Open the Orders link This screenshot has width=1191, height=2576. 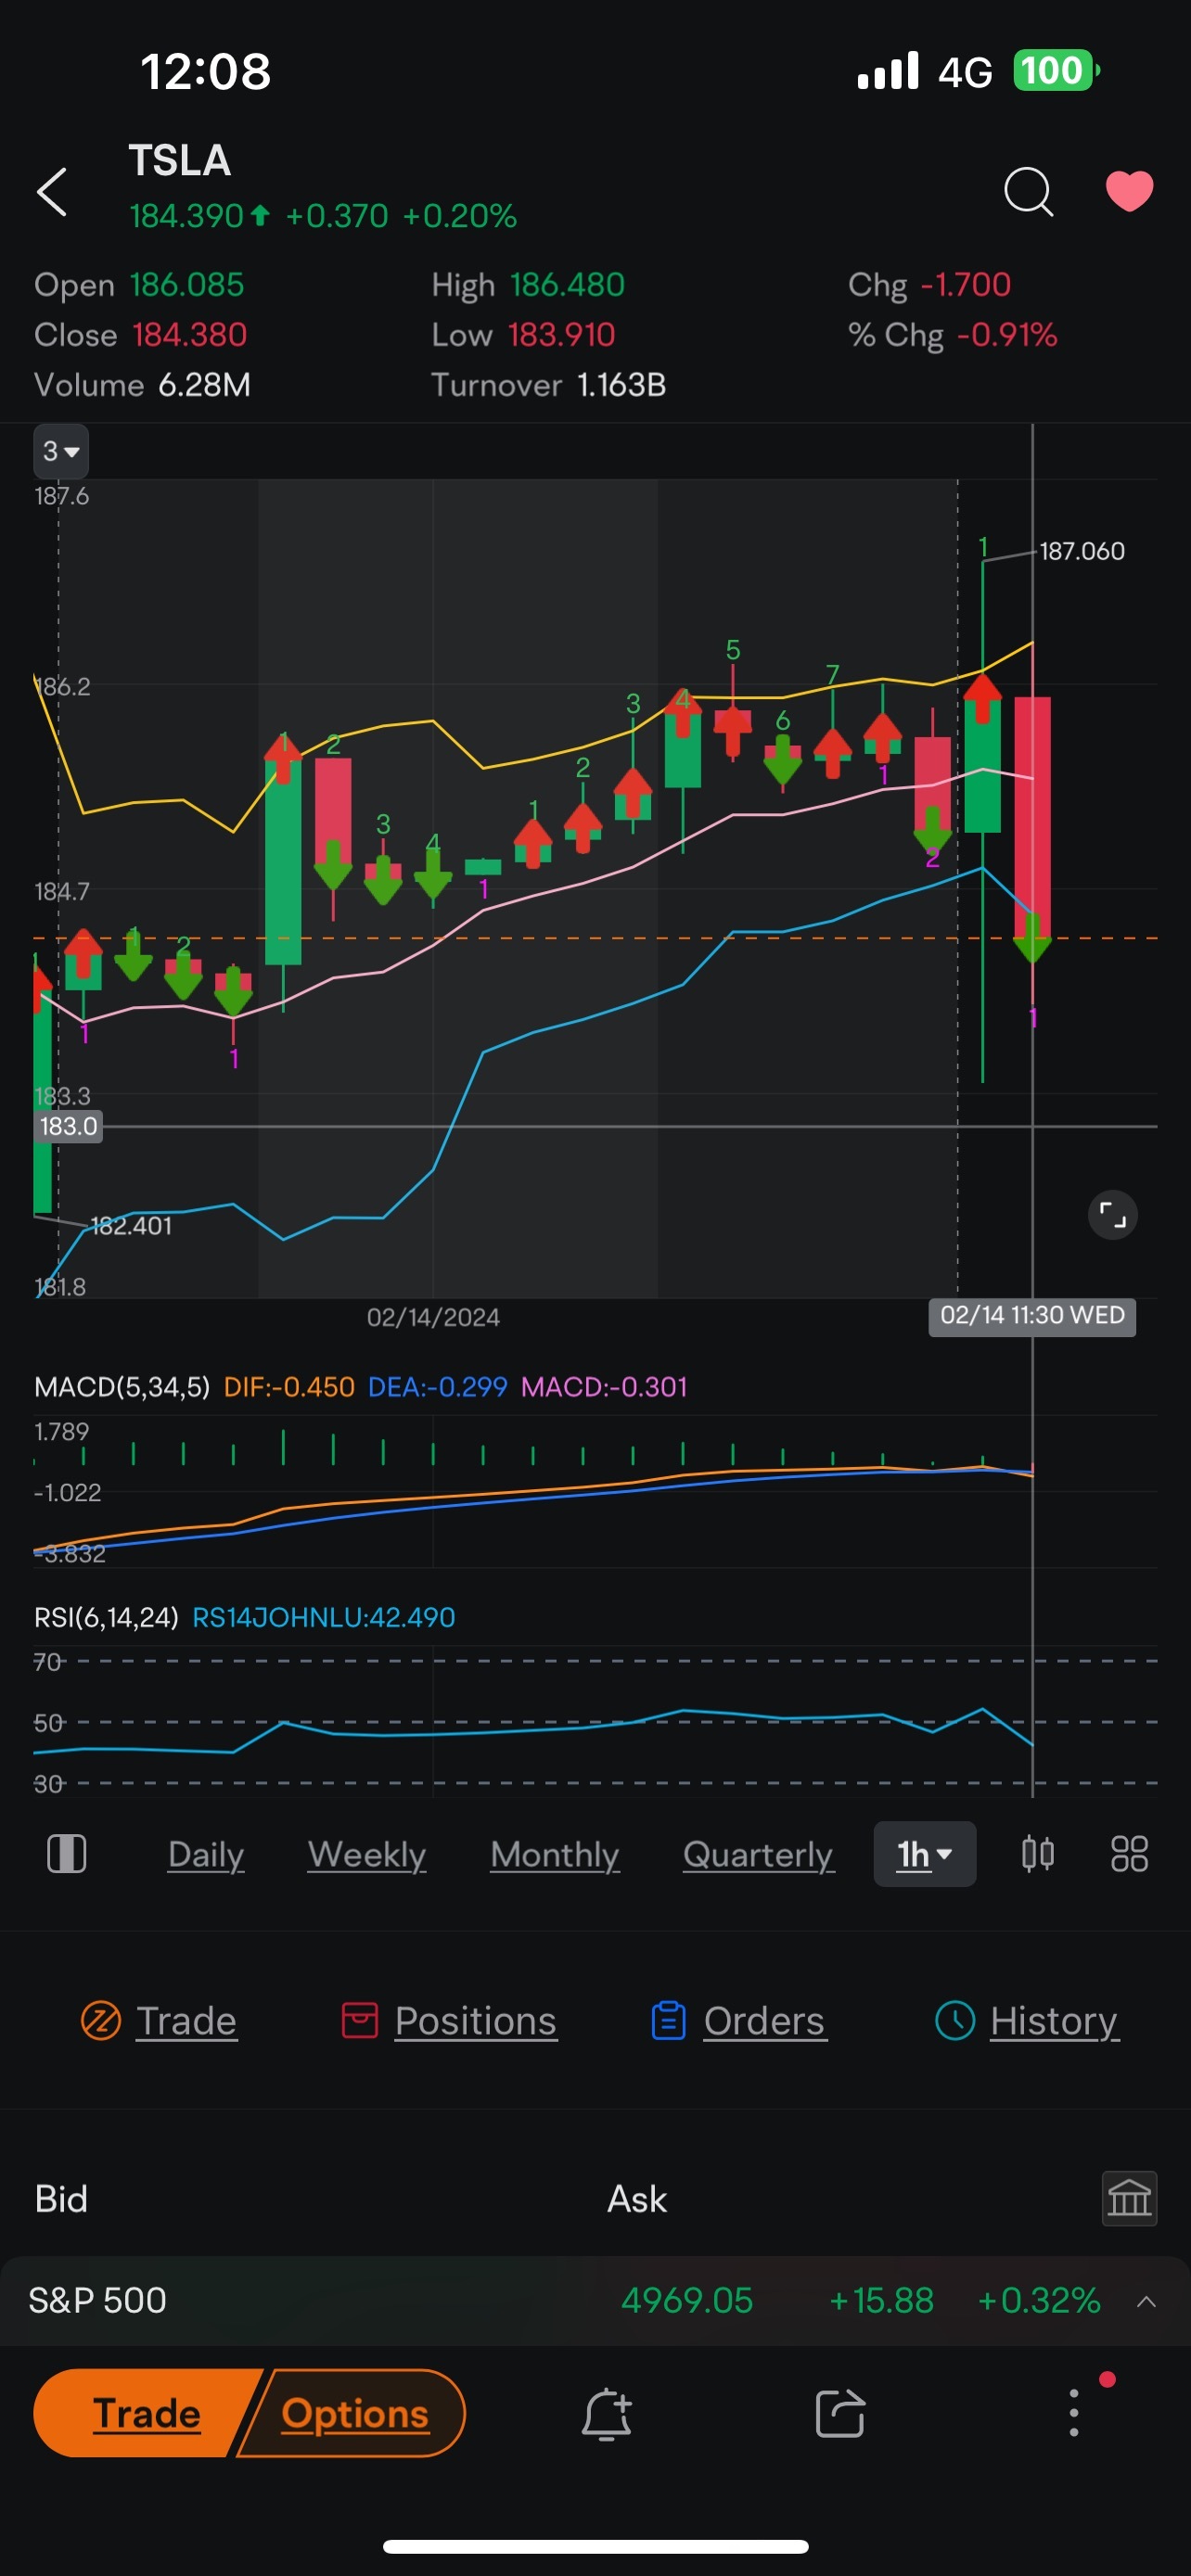click(x=738, y=2021)
